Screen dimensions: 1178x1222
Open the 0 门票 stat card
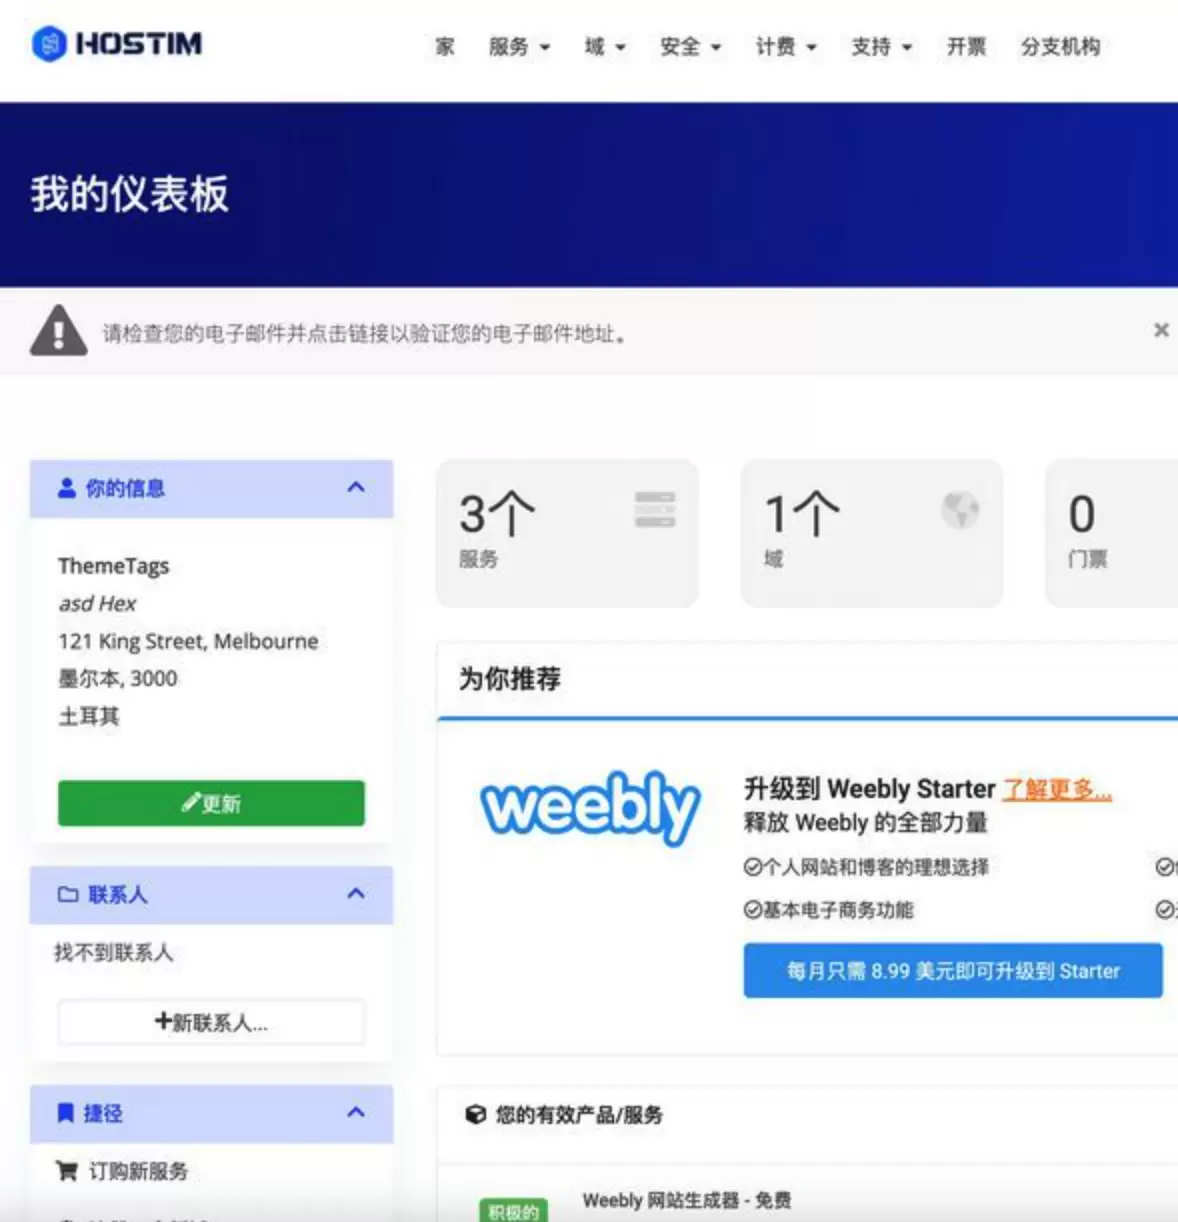(x=1112, y=533)
